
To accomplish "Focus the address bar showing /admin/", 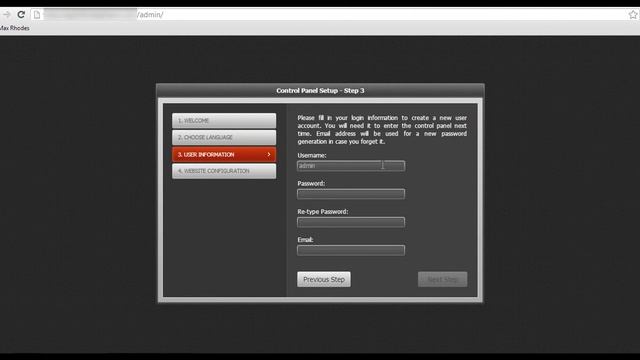I will [335, 15].
